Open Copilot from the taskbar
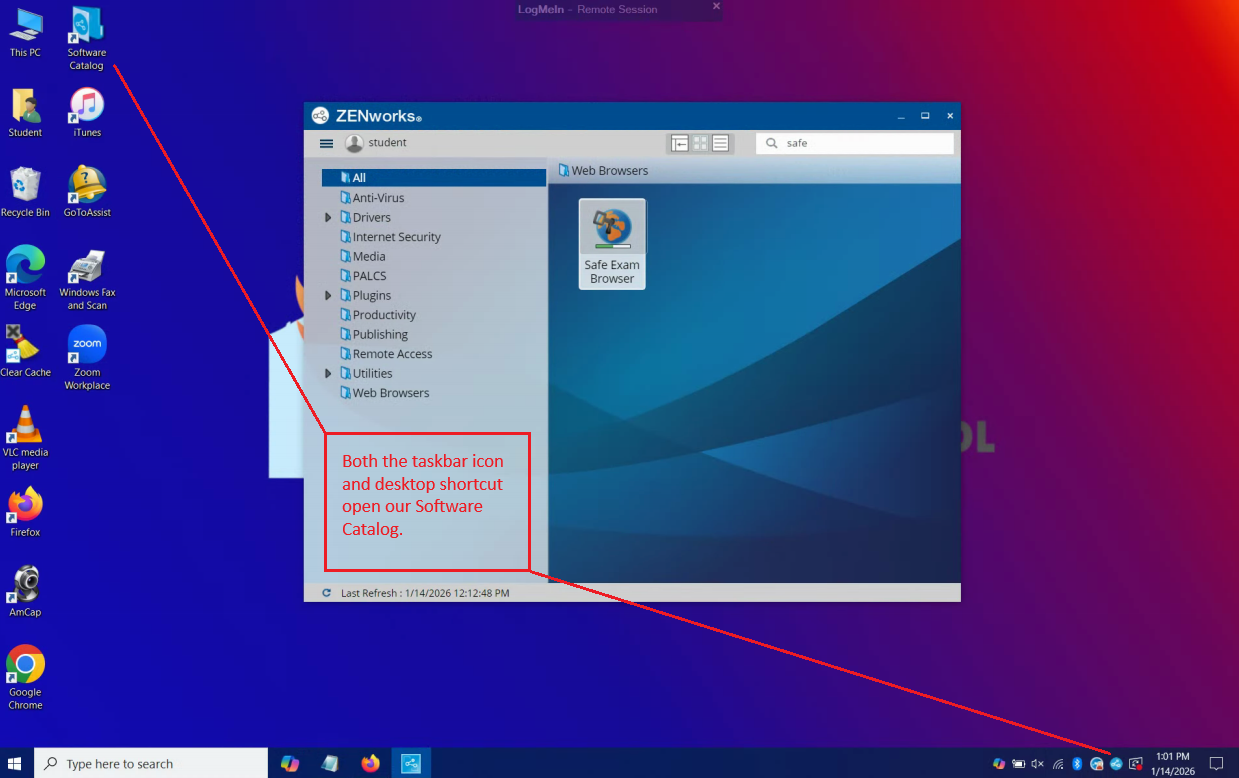The image size is (1239, 778). click(290, 764)
